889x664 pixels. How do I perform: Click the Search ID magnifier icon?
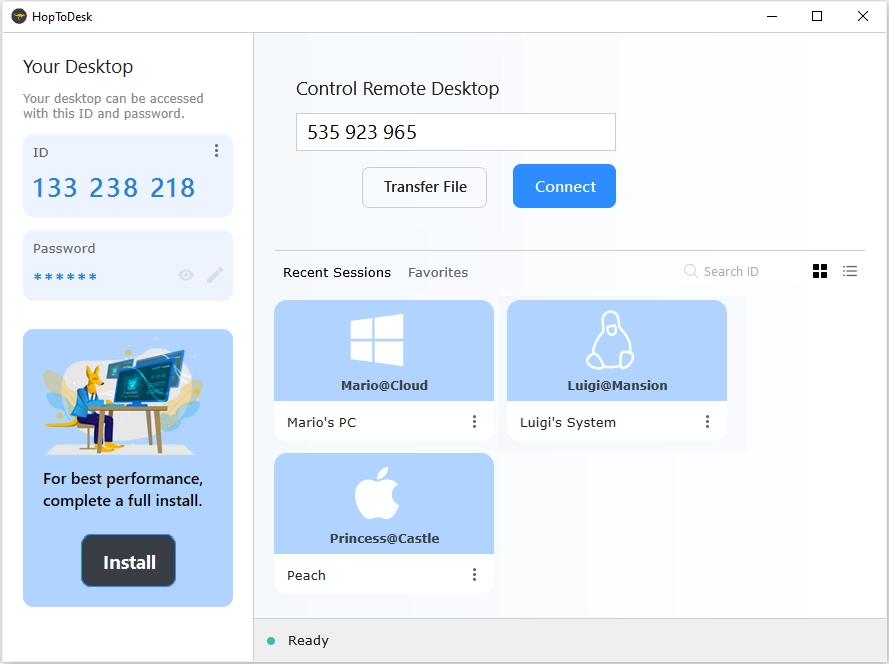(690, 271)
